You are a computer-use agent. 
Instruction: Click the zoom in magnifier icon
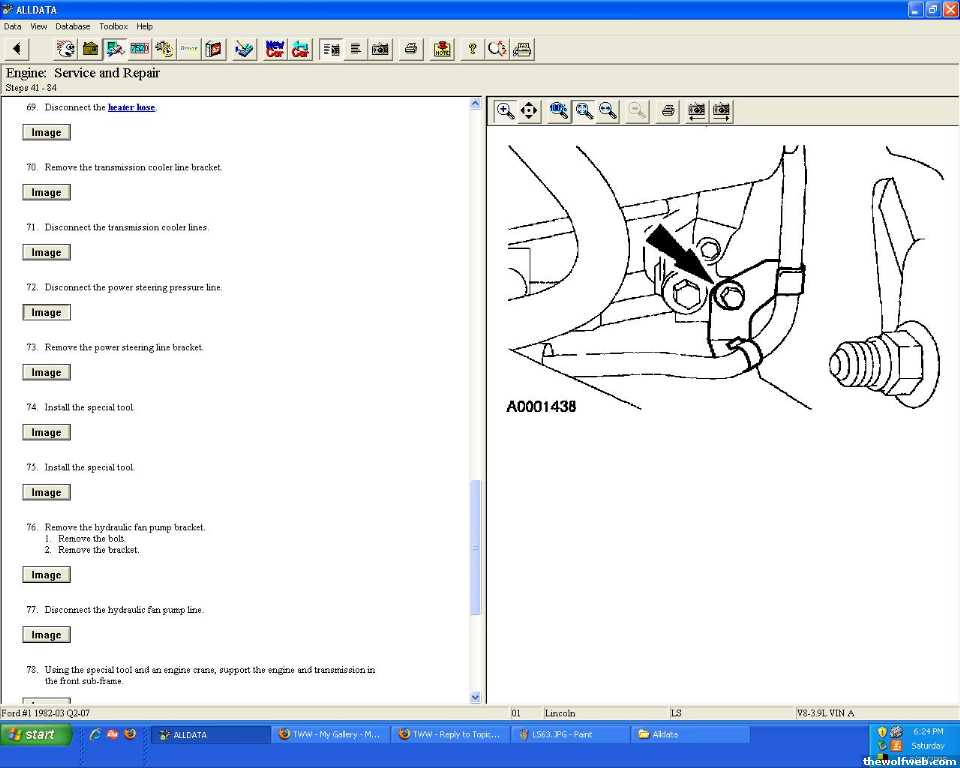click(506, 111)
